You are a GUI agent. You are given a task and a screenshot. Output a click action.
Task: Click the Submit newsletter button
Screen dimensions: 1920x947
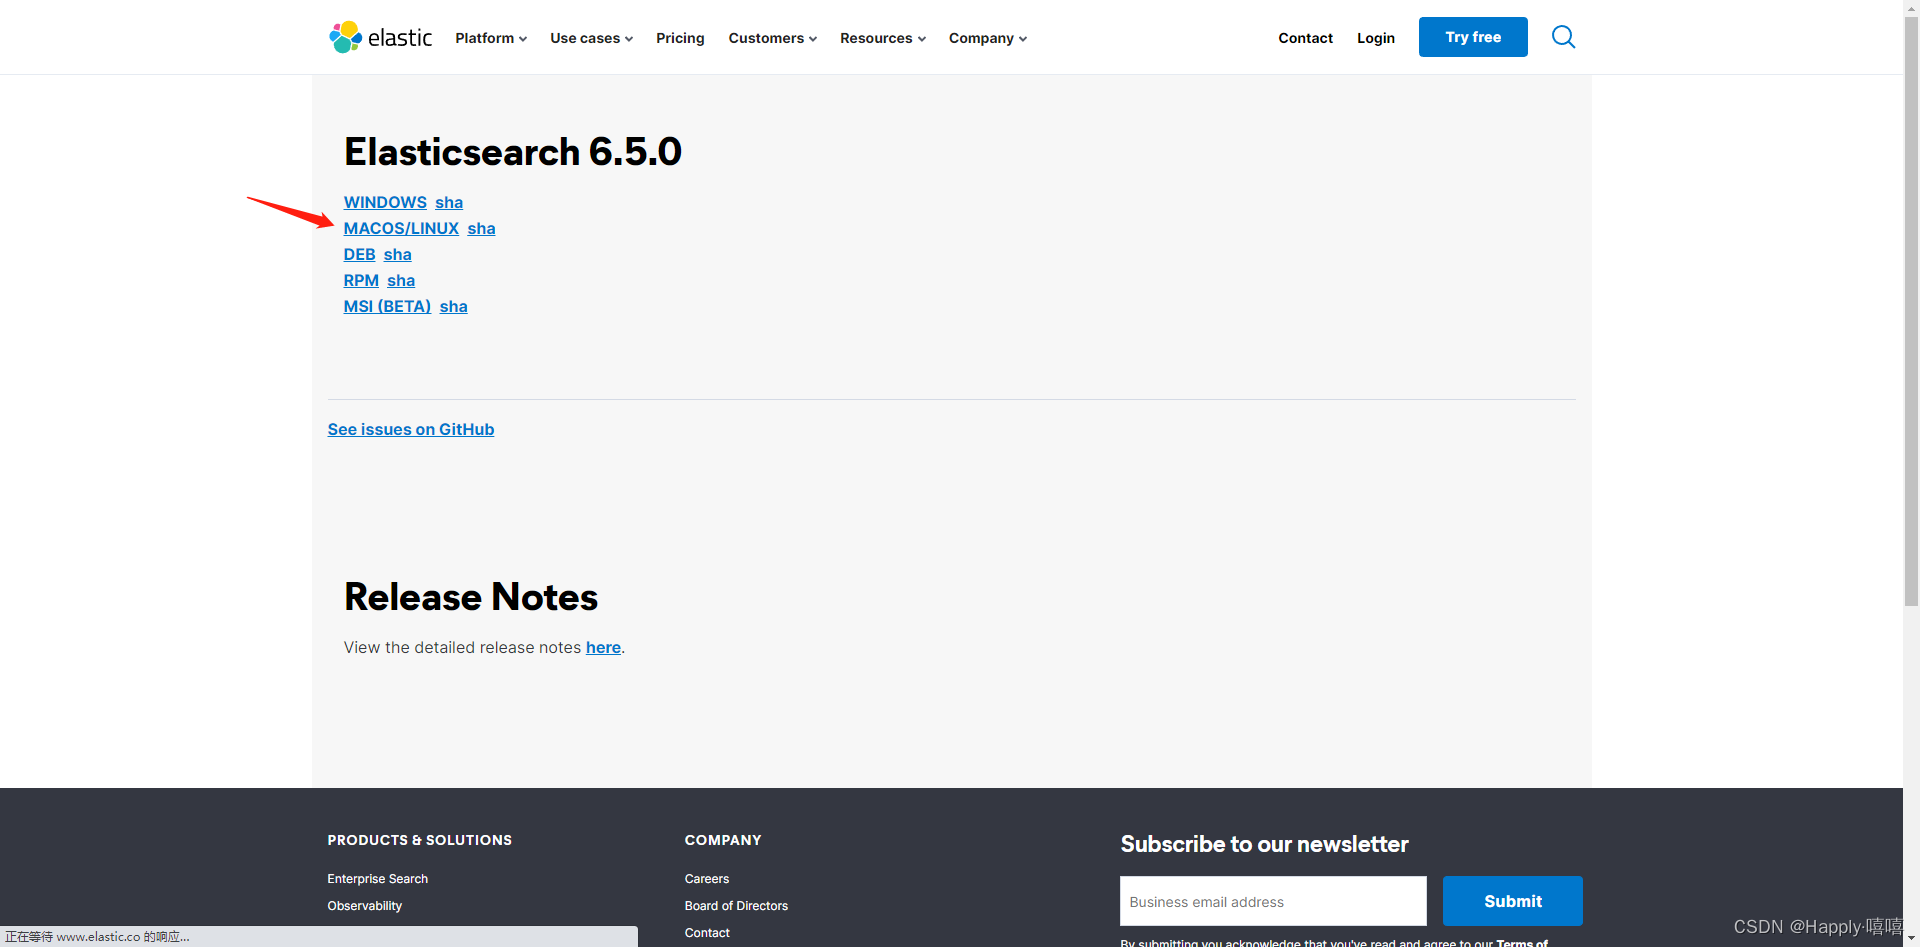[1512, 901]
